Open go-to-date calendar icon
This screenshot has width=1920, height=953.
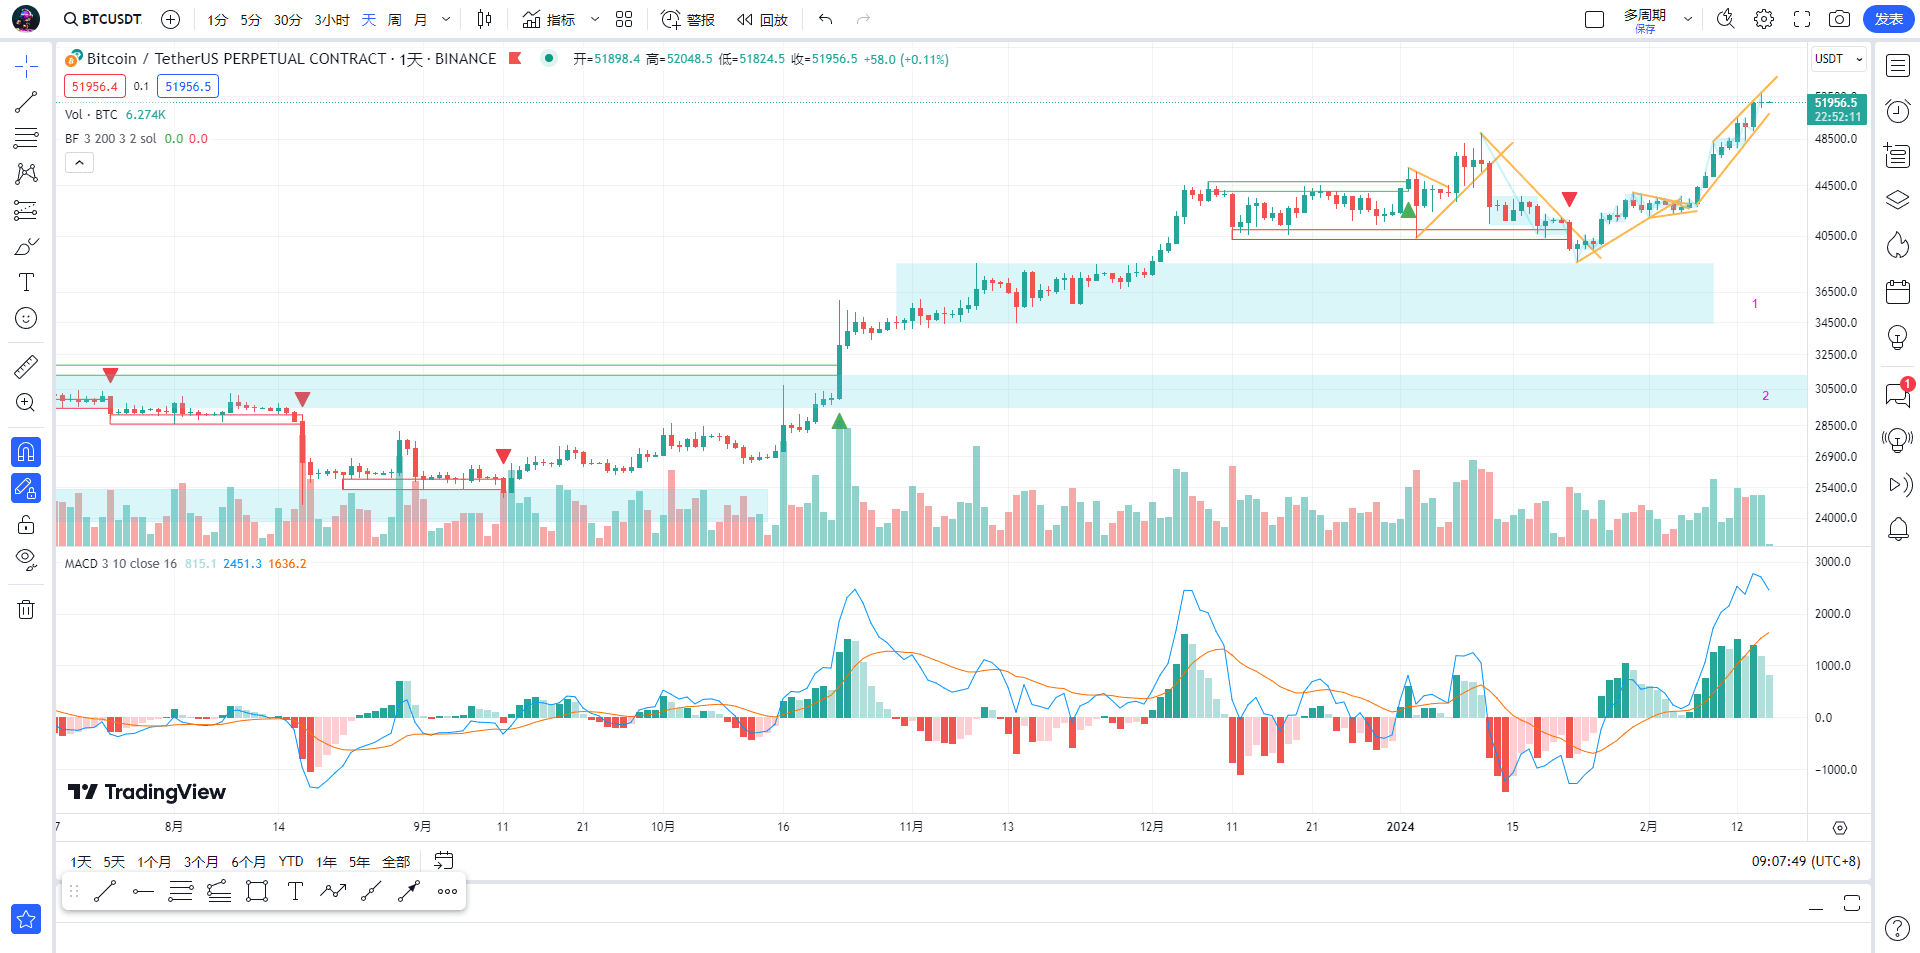[x=444, y=861]
